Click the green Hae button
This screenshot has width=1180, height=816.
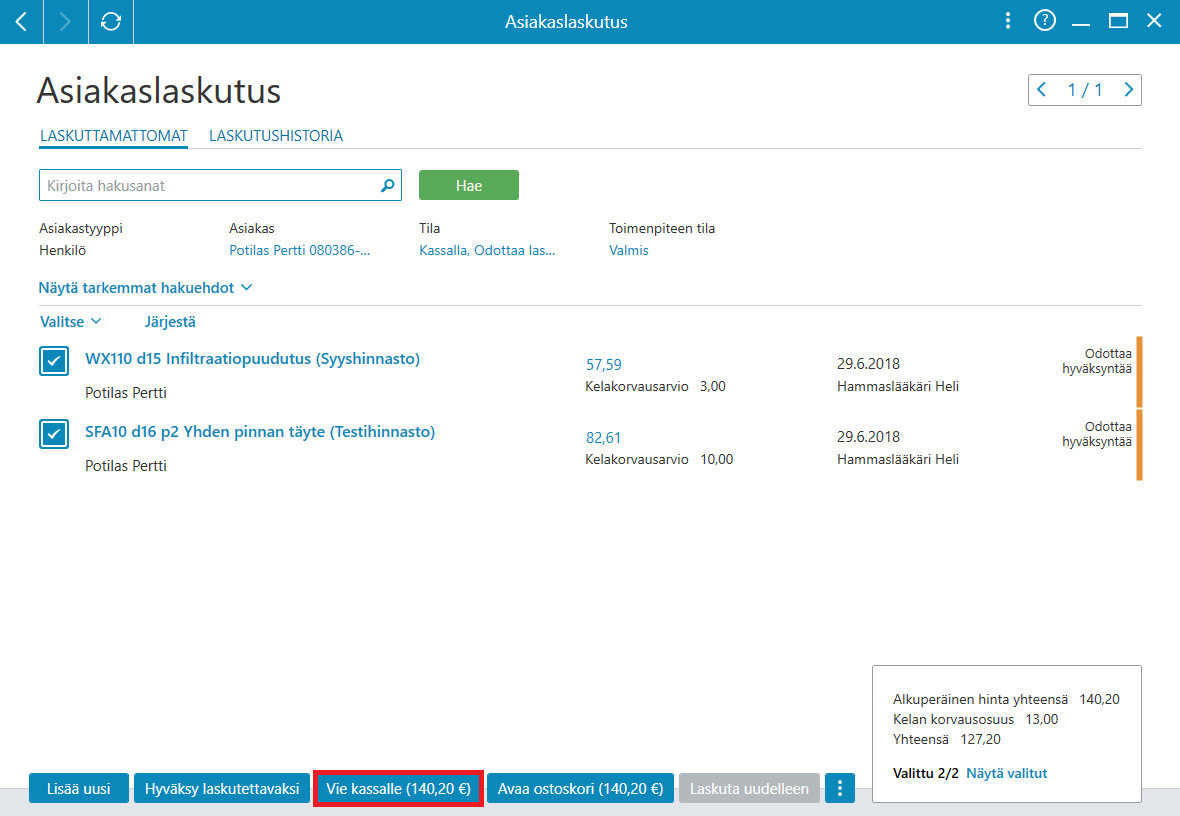click(x=469, y=185)
